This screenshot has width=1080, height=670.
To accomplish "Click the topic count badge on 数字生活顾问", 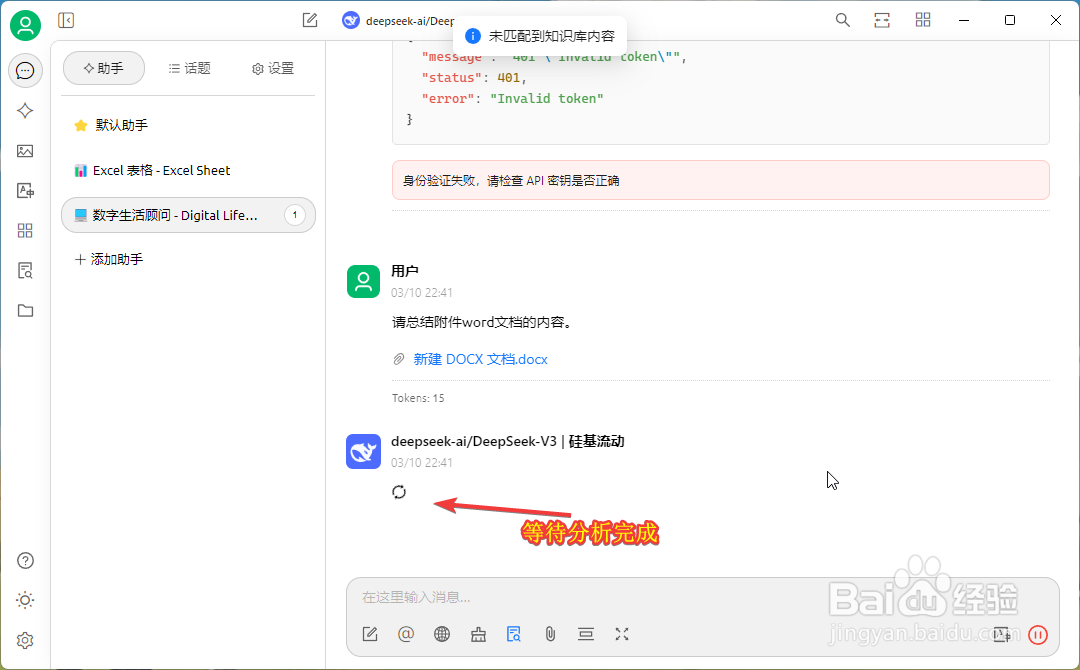I will point(295,215).
